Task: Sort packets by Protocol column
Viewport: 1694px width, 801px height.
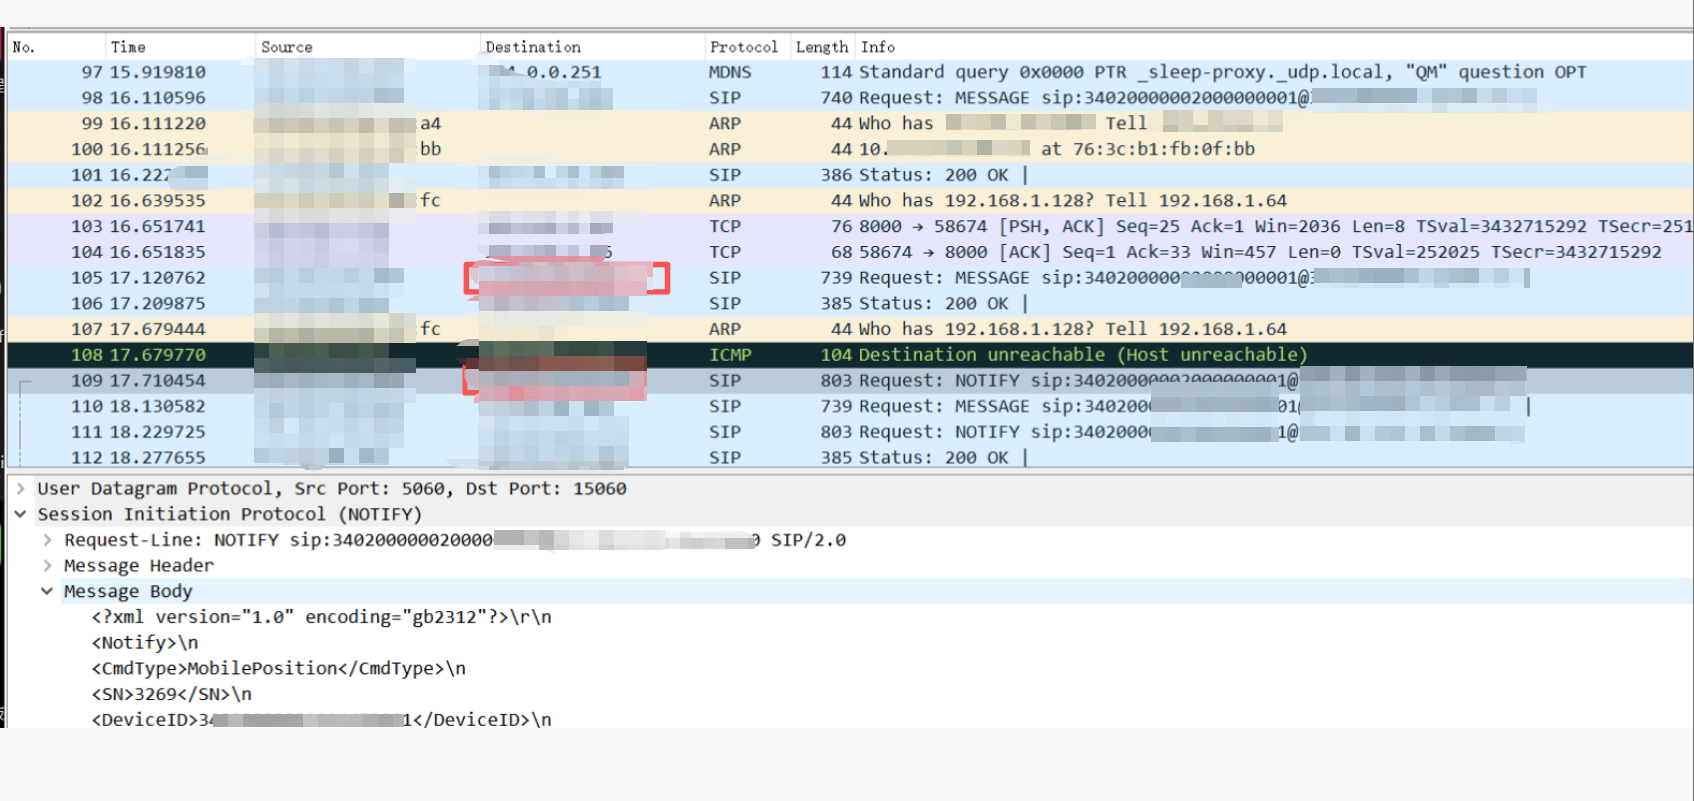Action: [x=743, y=47]
